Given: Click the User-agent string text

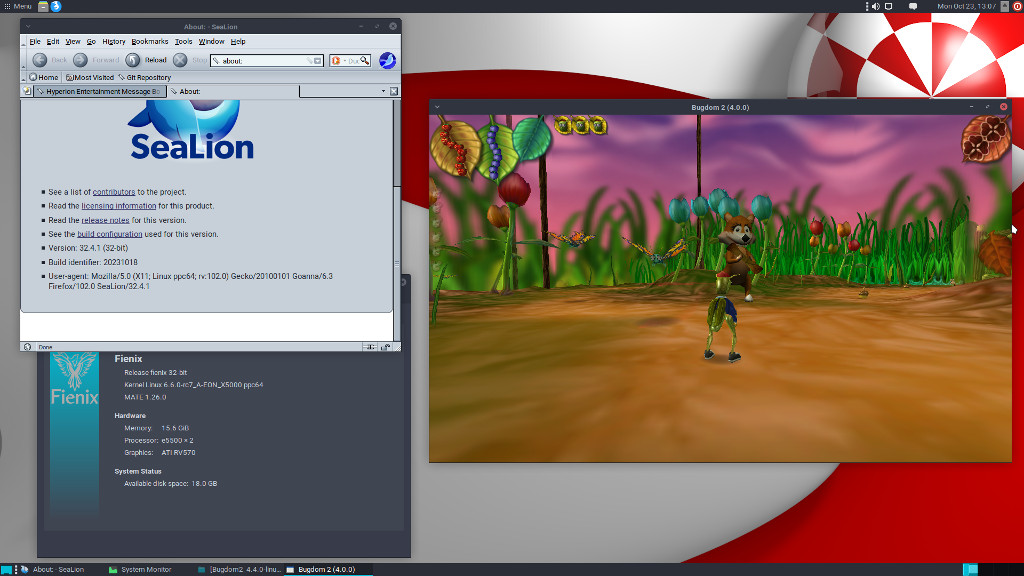Looking at the screenshot, I should coord(190,281).
